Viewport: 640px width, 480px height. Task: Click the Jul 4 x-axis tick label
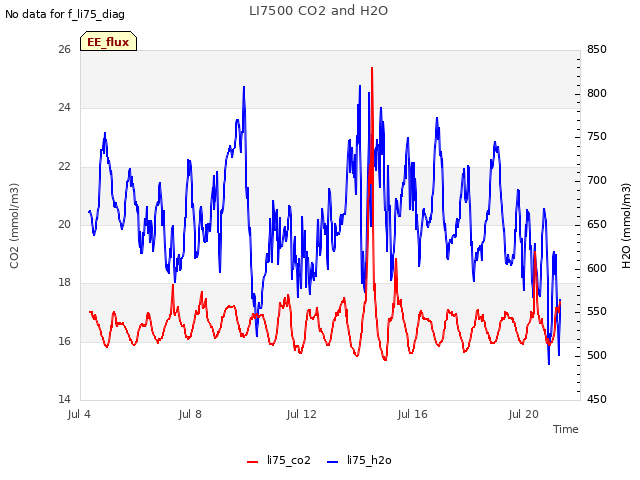click(x=79, y=414)
